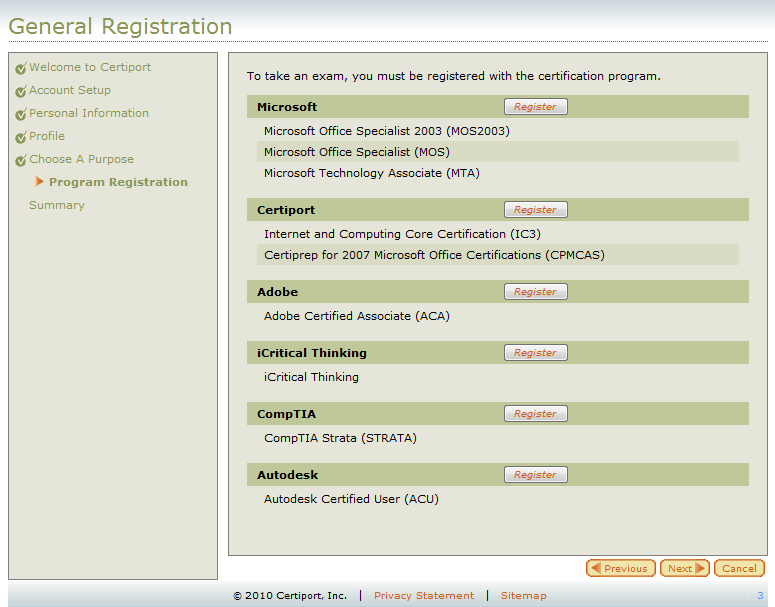This screenshot has height=607, width=775.
Task: Select Certiprep for 2007 Microsoft Office Certifications
Action: 498,255
